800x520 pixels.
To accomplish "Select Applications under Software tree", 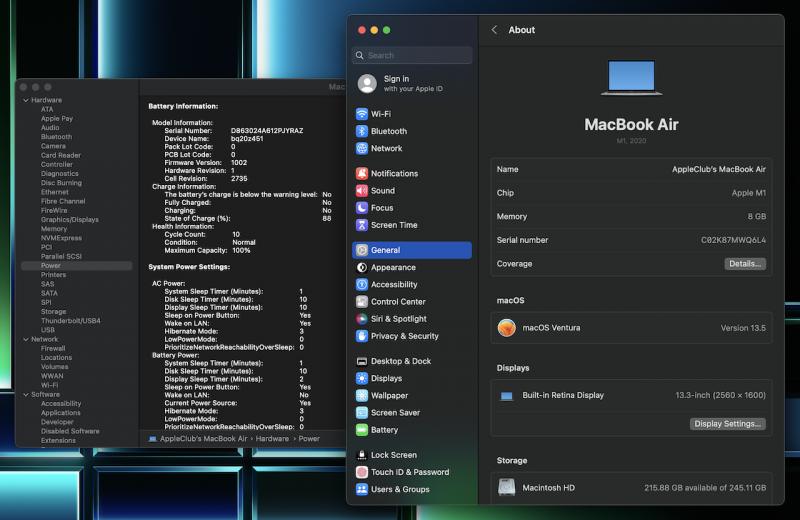I will coord(61,413).
